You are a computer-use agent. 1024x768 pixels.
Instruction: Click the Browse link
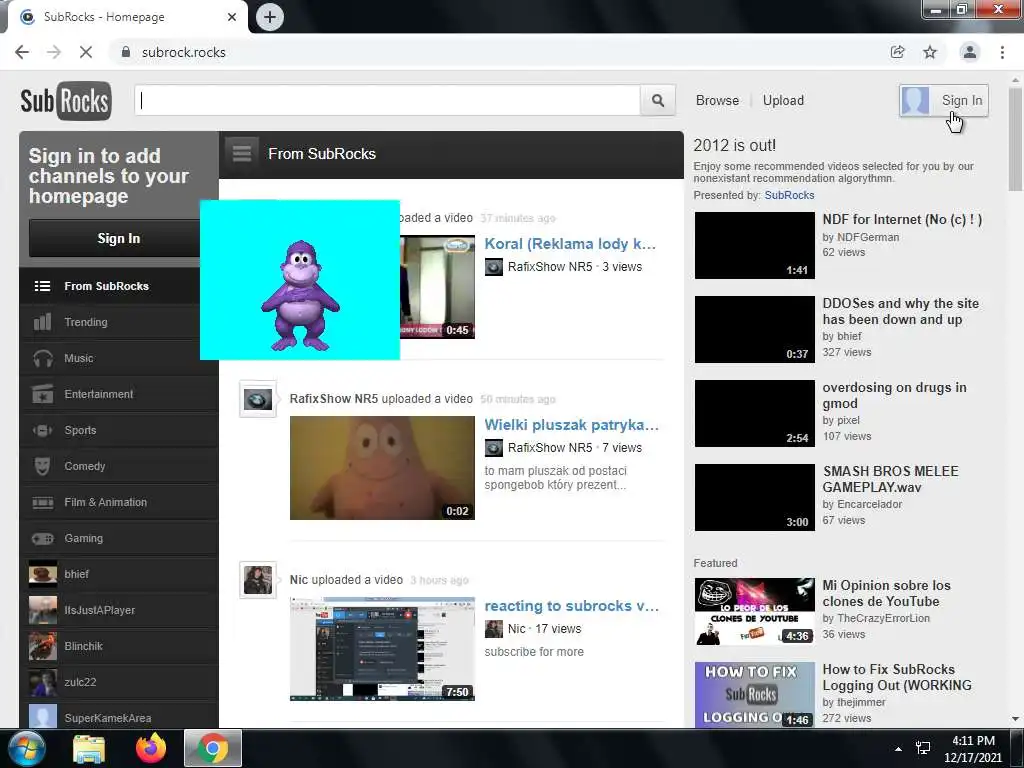[x=717, y=101]
